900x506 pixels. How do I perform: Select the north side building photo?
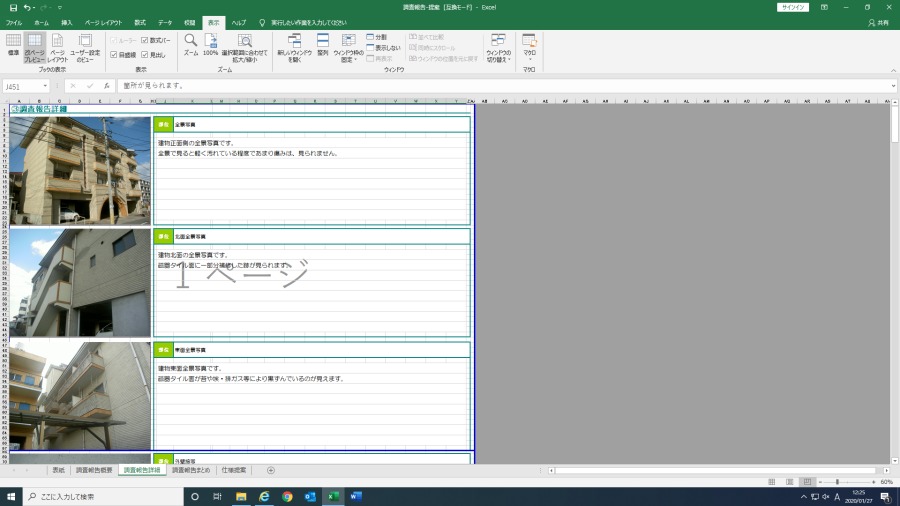point(80,283)
